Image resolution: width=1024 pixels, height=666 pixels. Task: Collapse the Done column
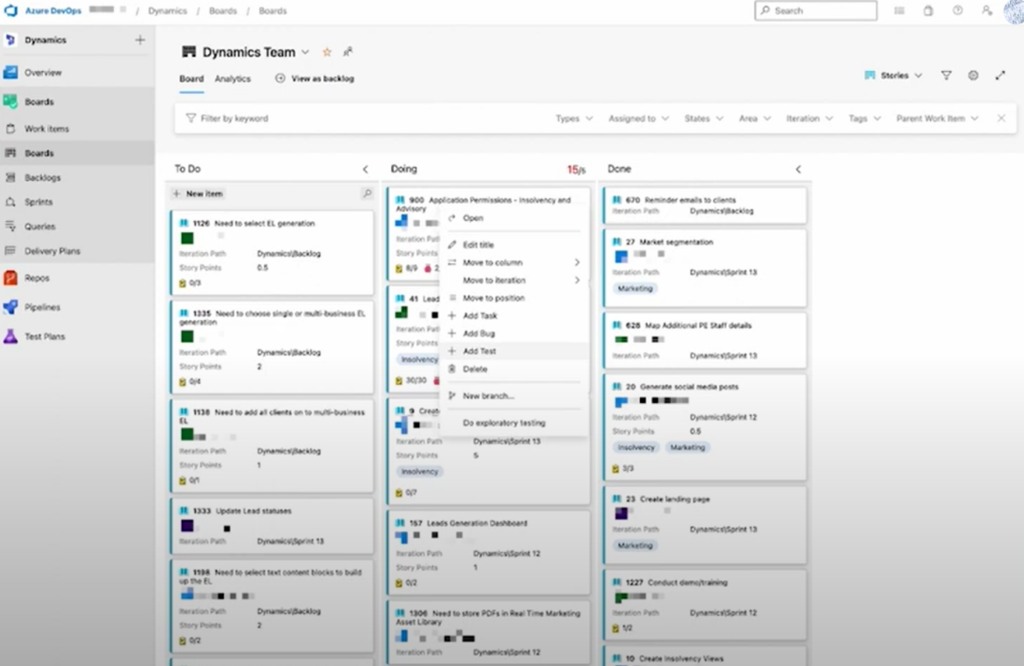tap(798, 169)
